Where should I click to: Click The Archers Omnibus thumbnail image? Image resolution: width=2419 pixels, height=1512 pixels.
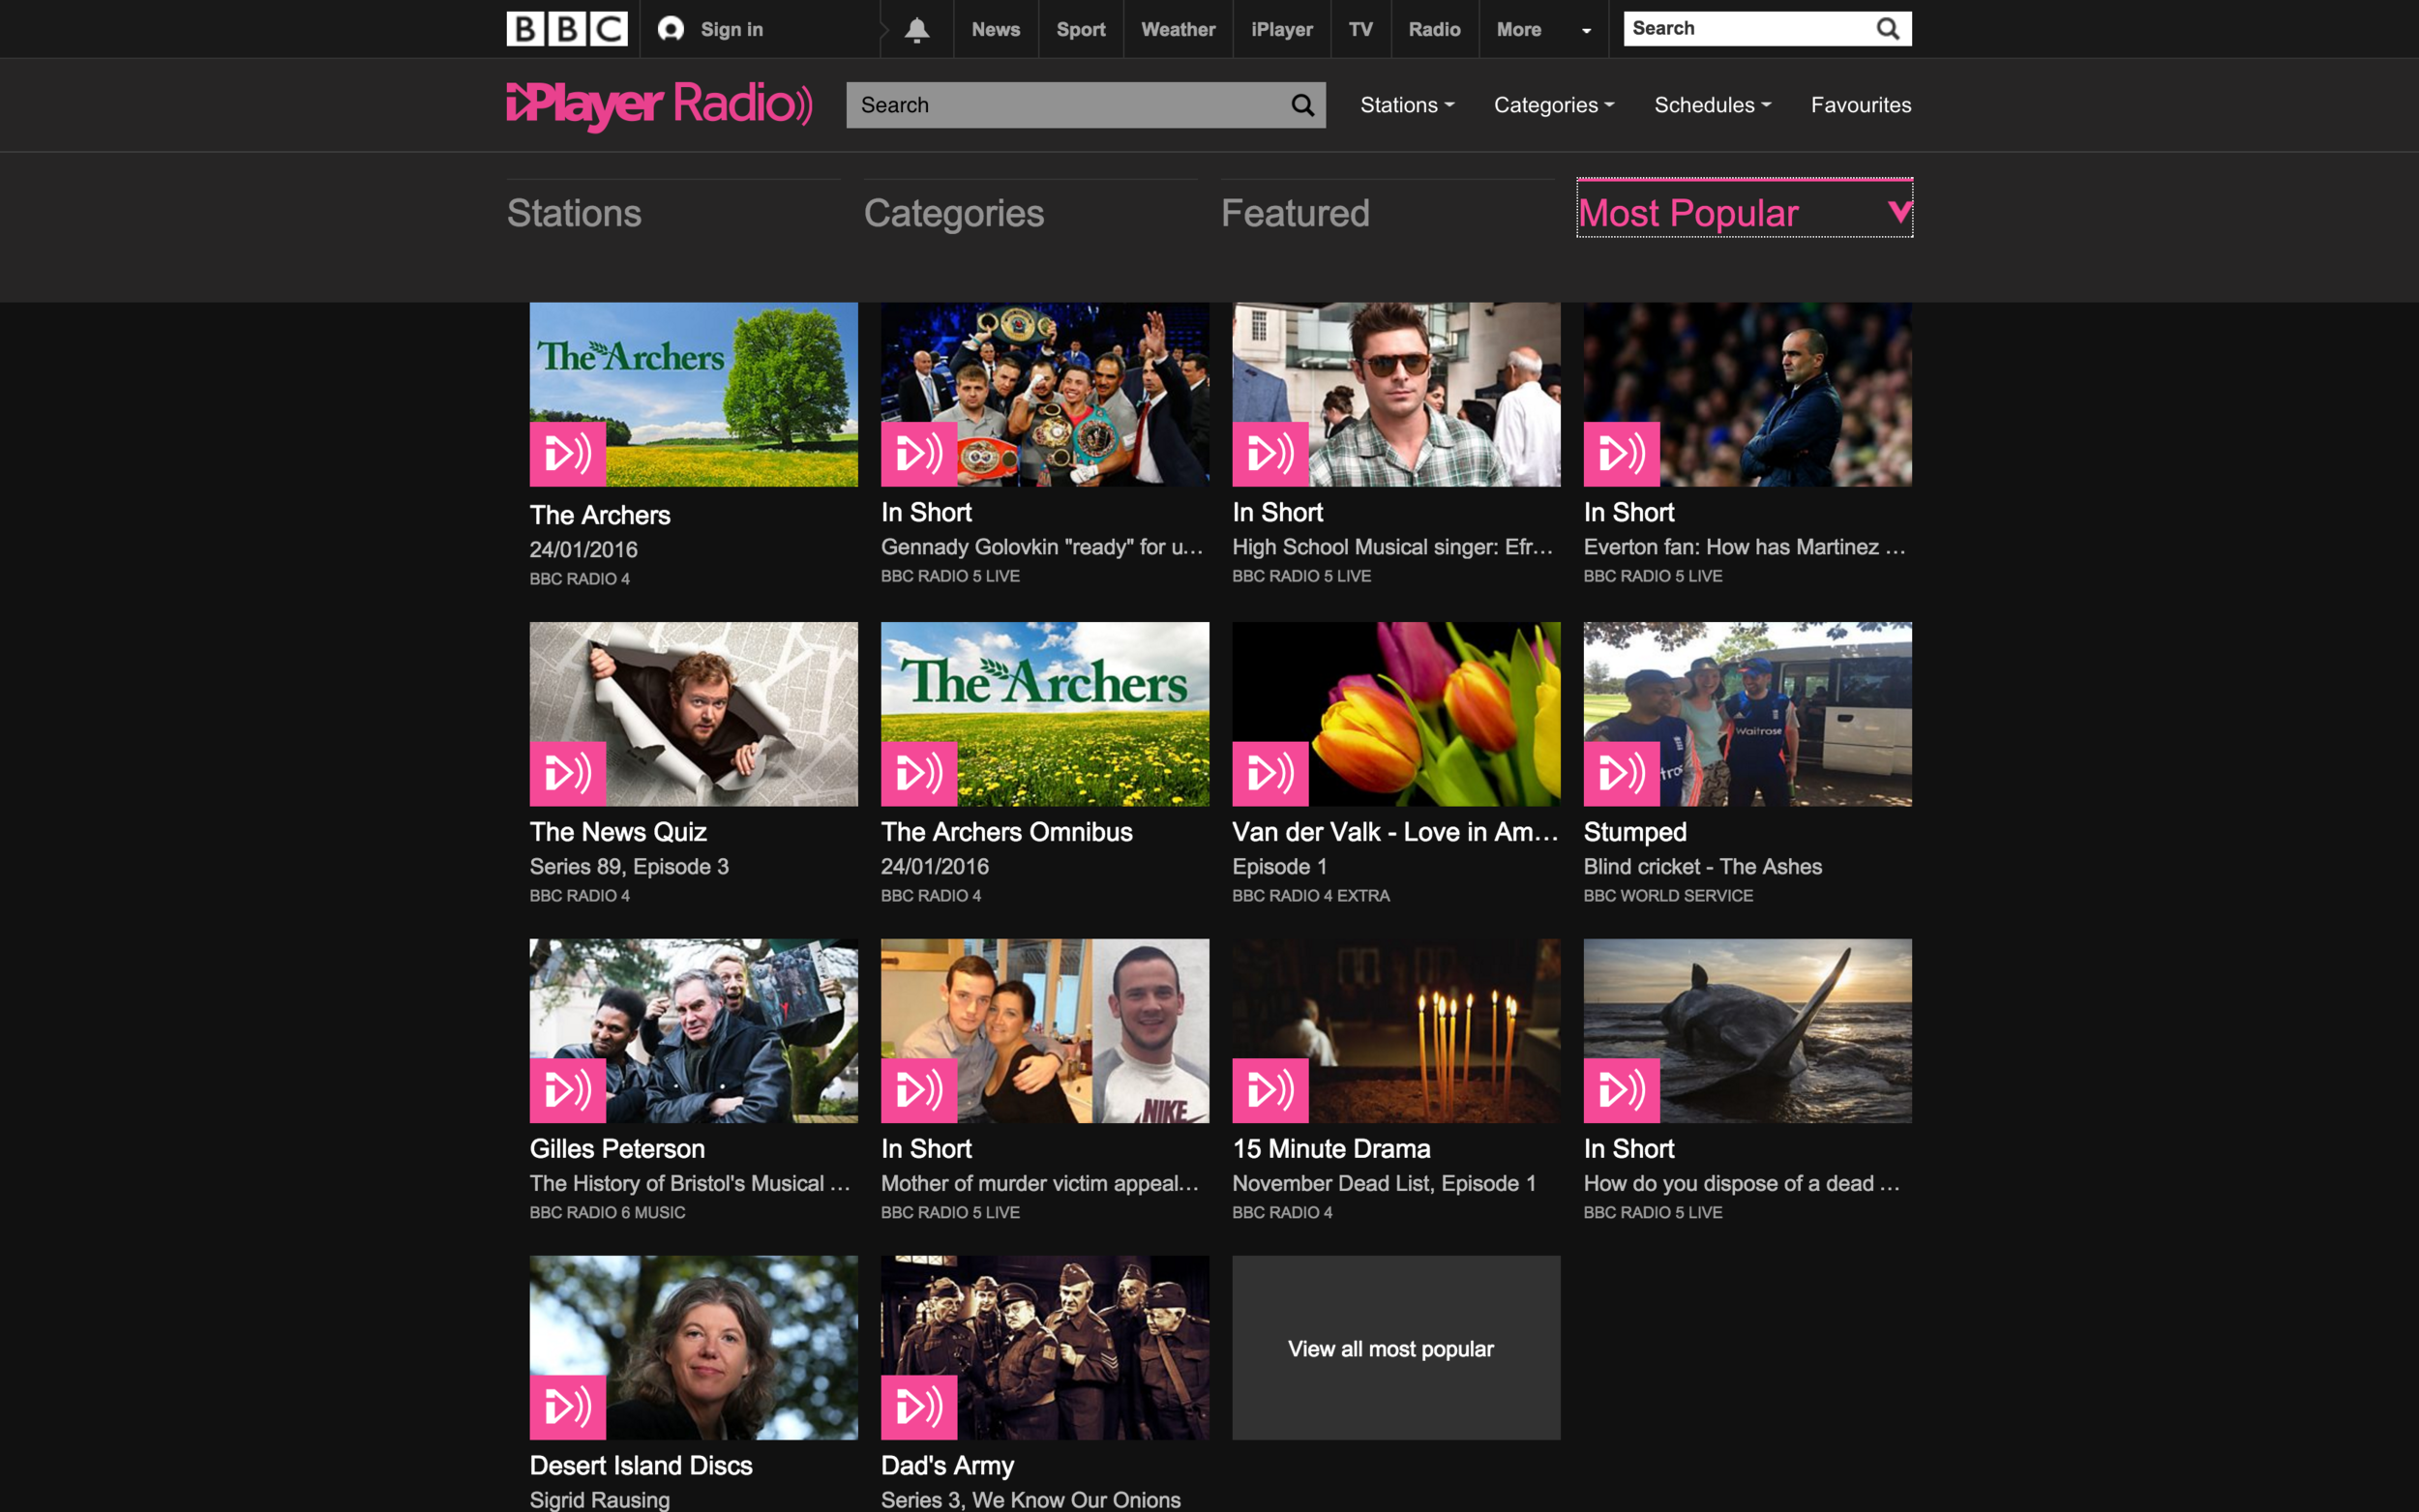(1045, 714)
